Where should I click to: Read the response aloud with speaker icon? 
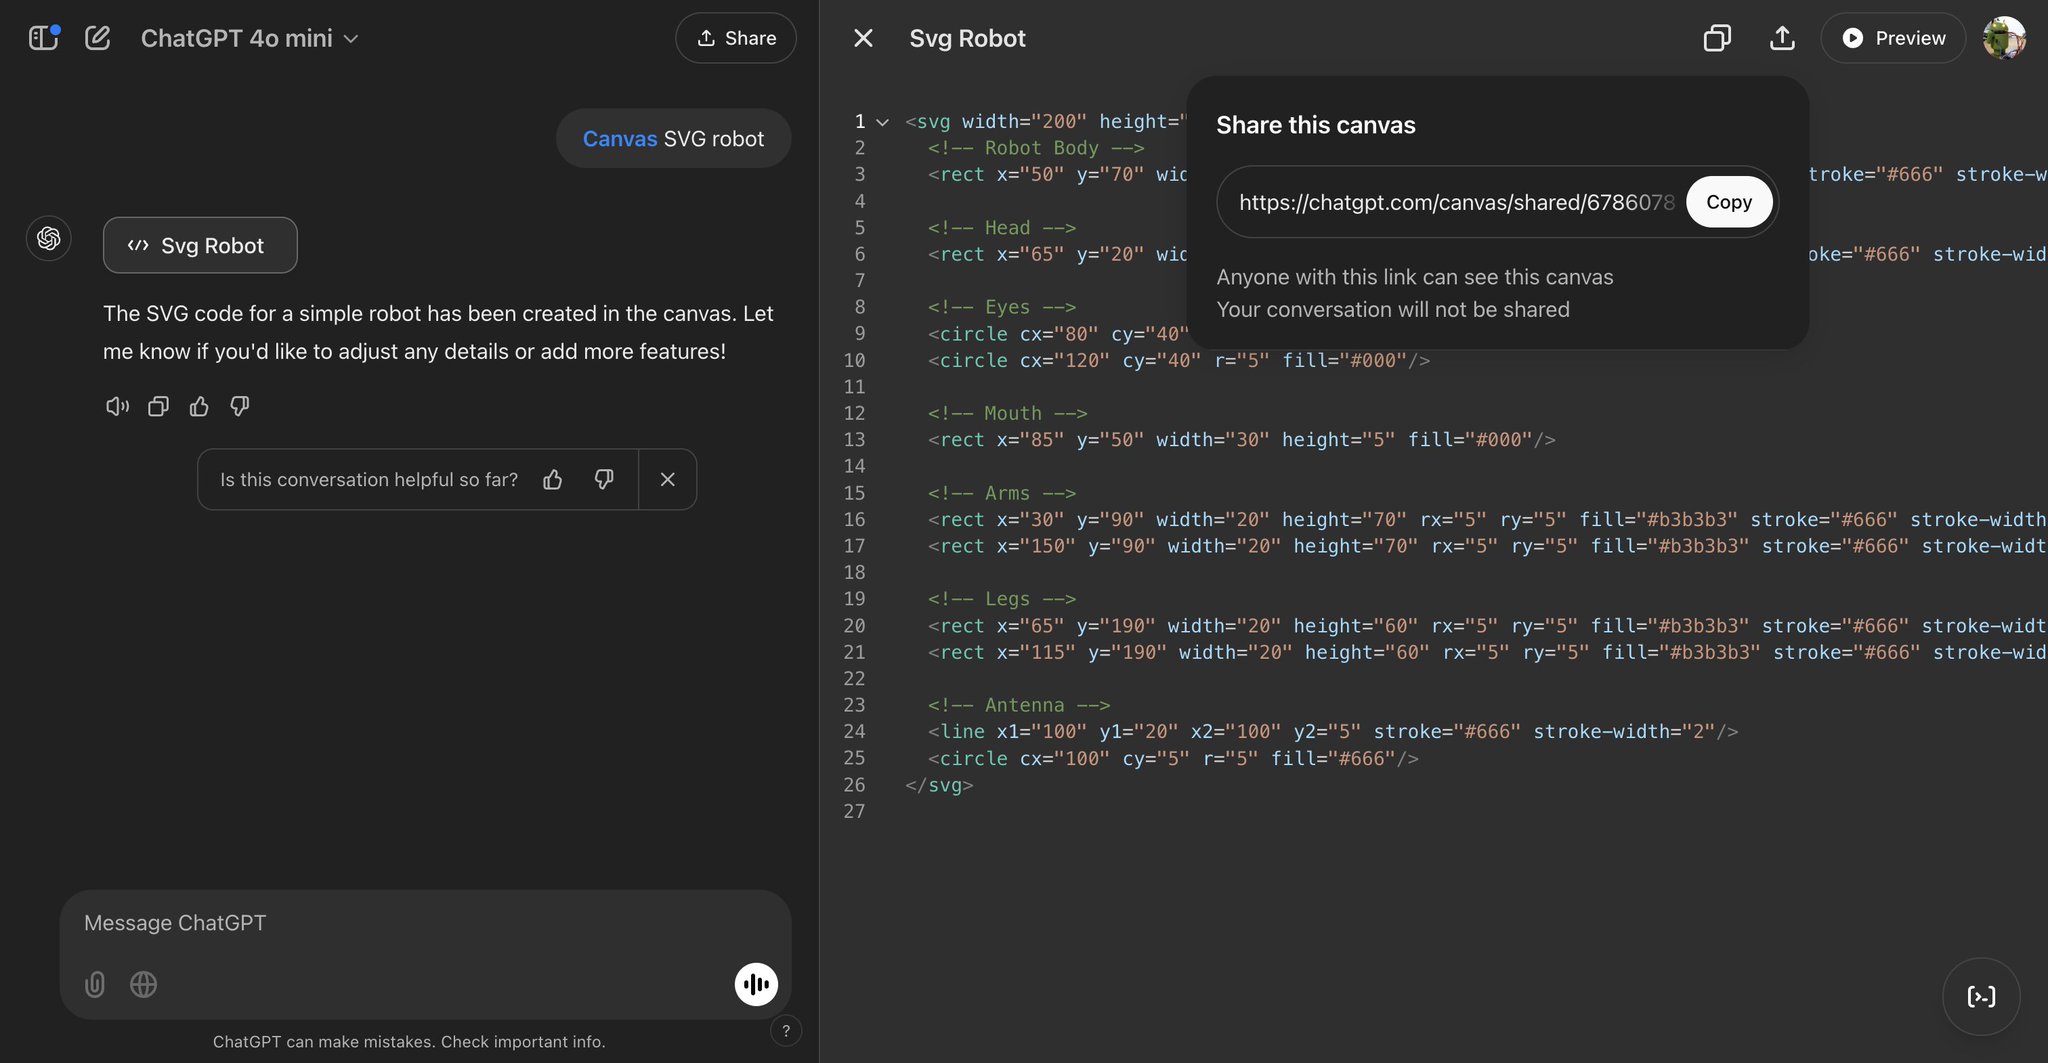click(x=117, y=406)
